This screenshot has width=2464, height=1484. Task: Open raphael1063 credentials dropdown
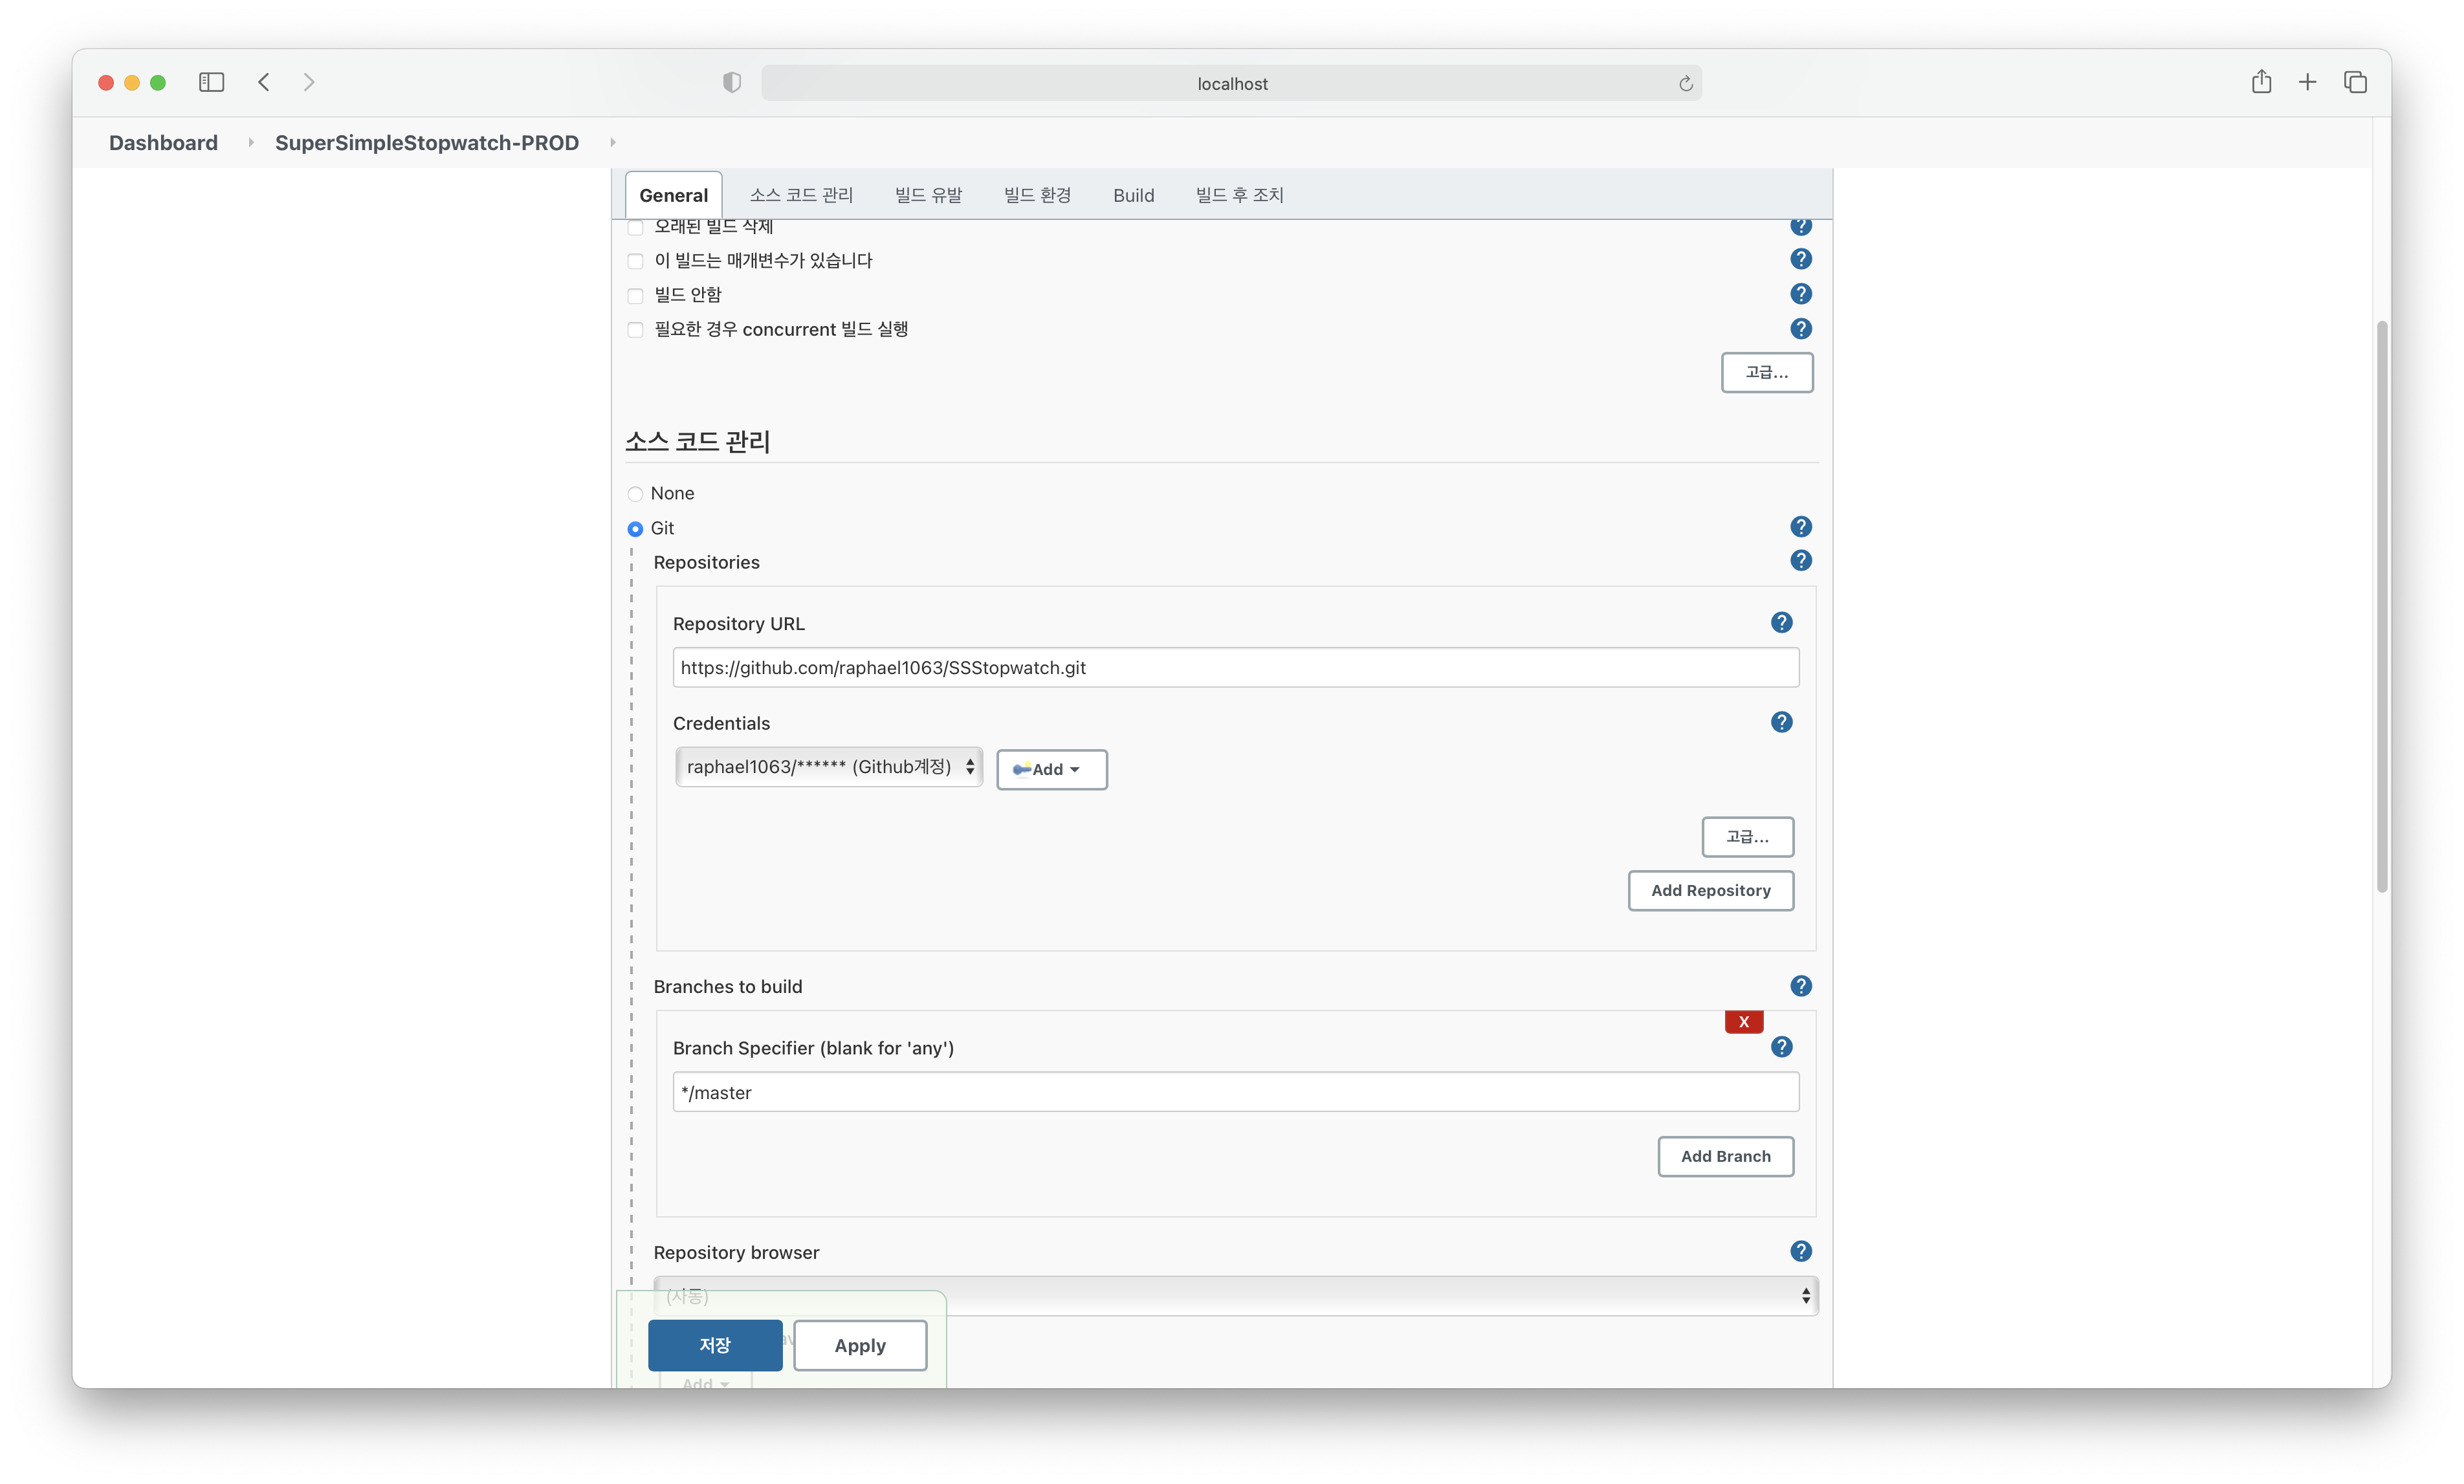tap(828, 767)
